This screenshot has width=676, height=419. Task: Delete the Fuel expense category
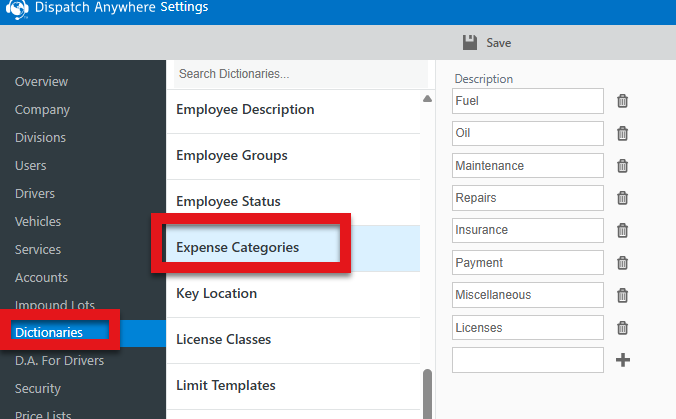pos(622,101)
